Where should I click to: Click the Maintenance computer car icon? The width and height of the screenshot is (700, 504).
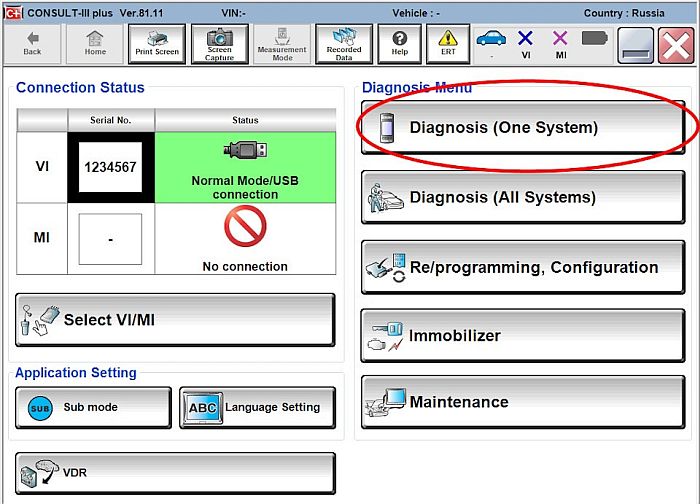pyautogui.click(x=385, y=402)
